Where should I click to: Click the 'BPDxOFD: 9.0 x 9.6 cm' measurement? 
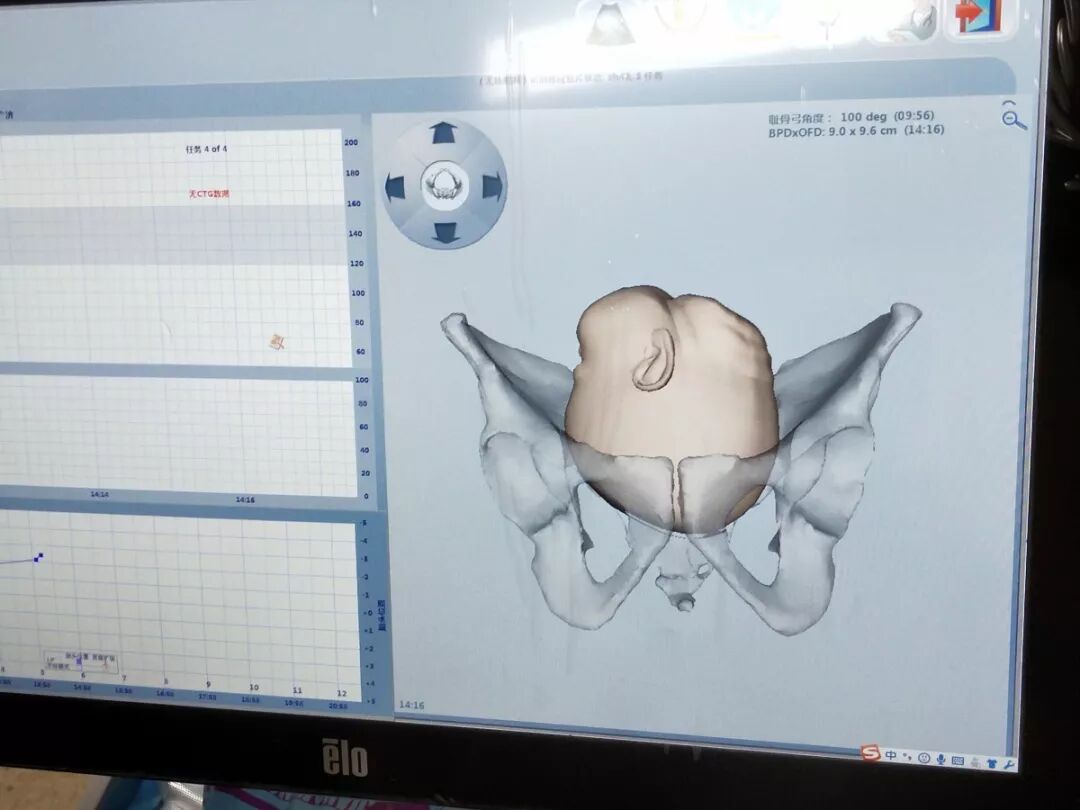click(833, 131)
